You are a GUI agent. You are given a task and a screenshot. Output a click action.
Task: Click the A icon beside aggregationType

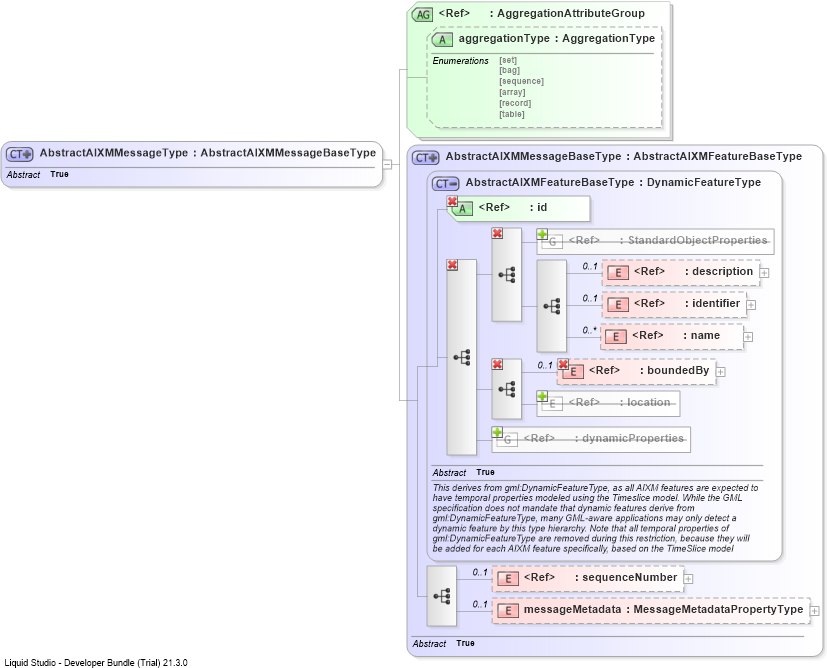(442, 40)
